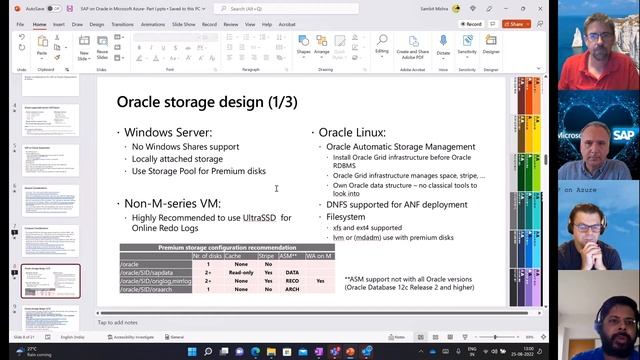Open Windows Start menu
Viewport: 640px width, 360px height.
(192, 351)
